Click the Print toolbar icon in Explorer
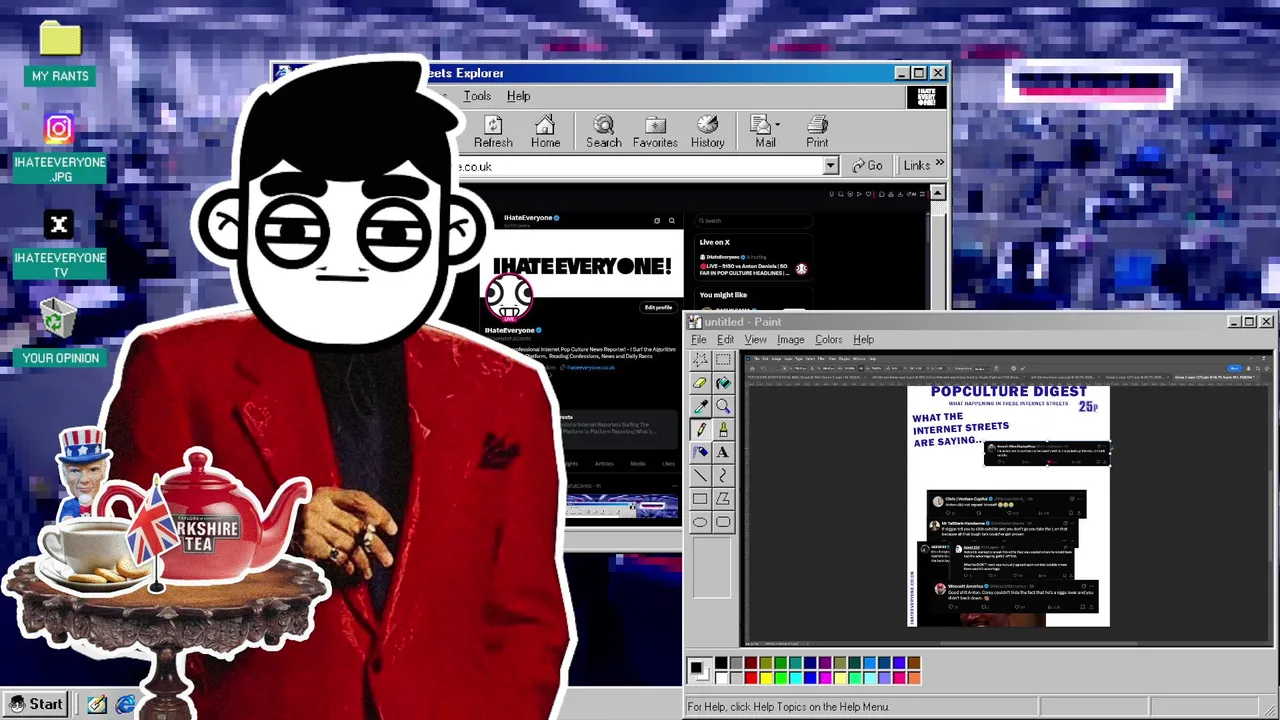1280x720 pixels. pyautogui.click(x=817, y=131)
